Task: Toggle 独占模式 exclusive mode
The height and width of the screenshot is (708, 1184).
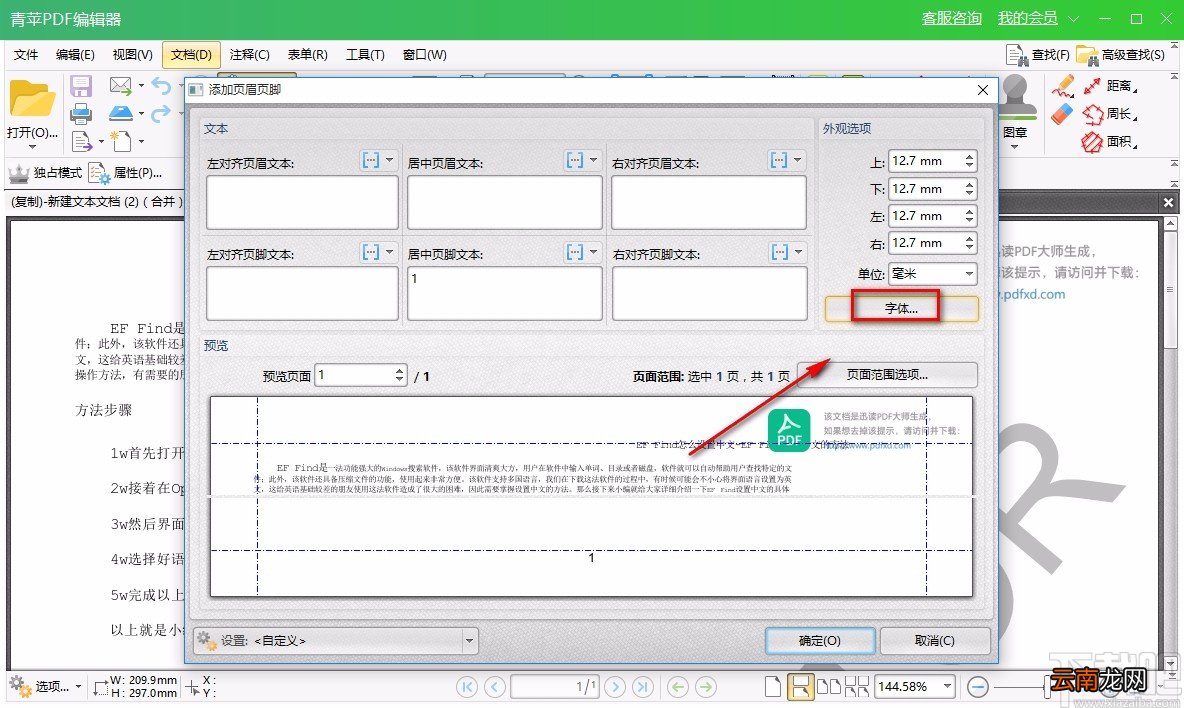Action: 45,173
